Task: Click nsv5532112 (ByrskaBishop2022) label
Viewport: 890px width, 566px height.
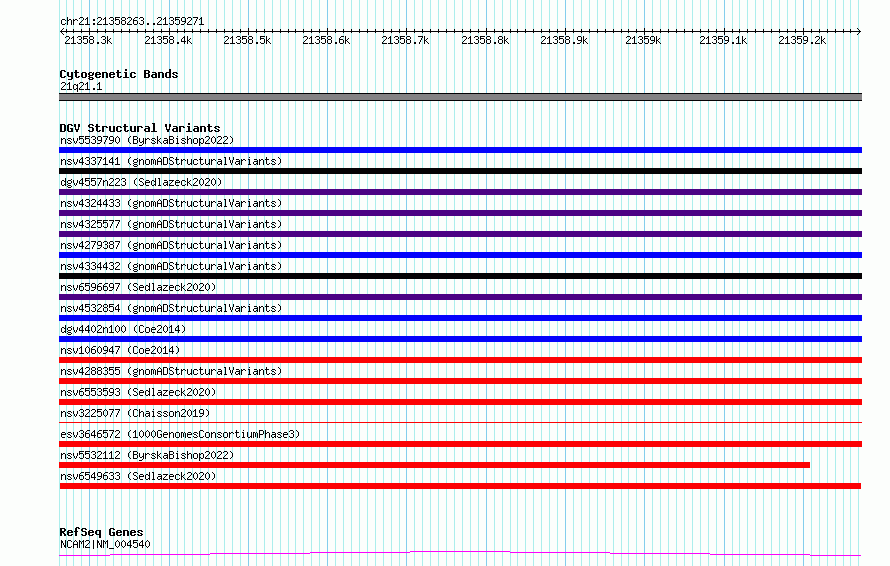Action: pyautogui.click(x=147, y=455)
